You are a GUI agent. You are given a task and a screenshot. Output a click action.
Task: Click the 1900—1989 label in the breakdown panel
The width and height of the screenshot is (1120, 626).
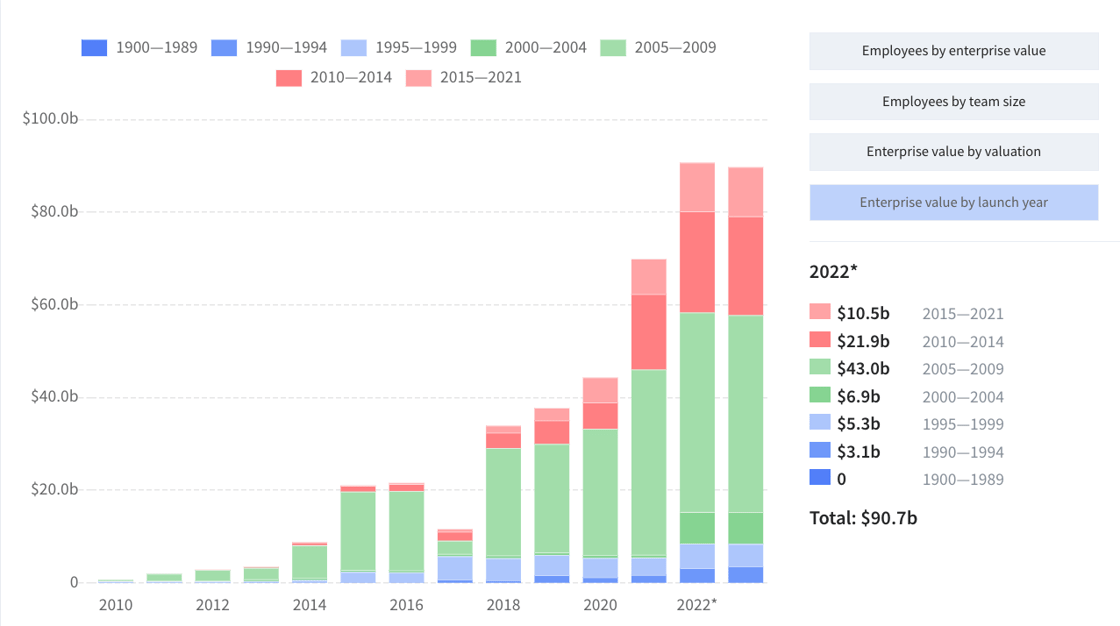963,480
